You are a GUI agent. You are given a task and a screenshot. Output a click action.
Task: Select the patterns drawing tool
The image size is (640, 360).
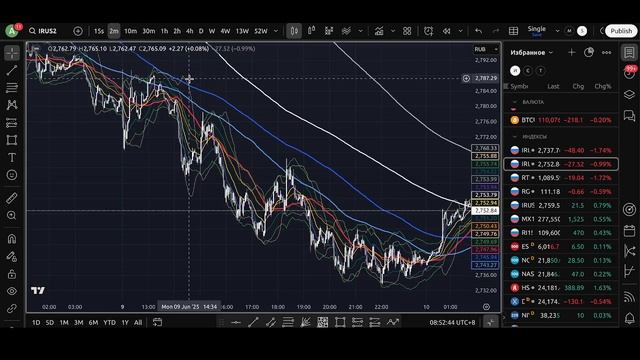[12, 105]
